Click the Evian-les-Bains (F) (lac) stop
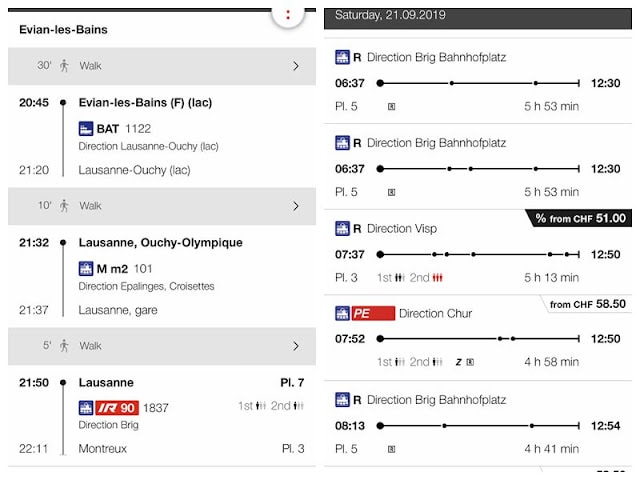Viewport: 640px width, 480px height. click(x=145, y=102)
